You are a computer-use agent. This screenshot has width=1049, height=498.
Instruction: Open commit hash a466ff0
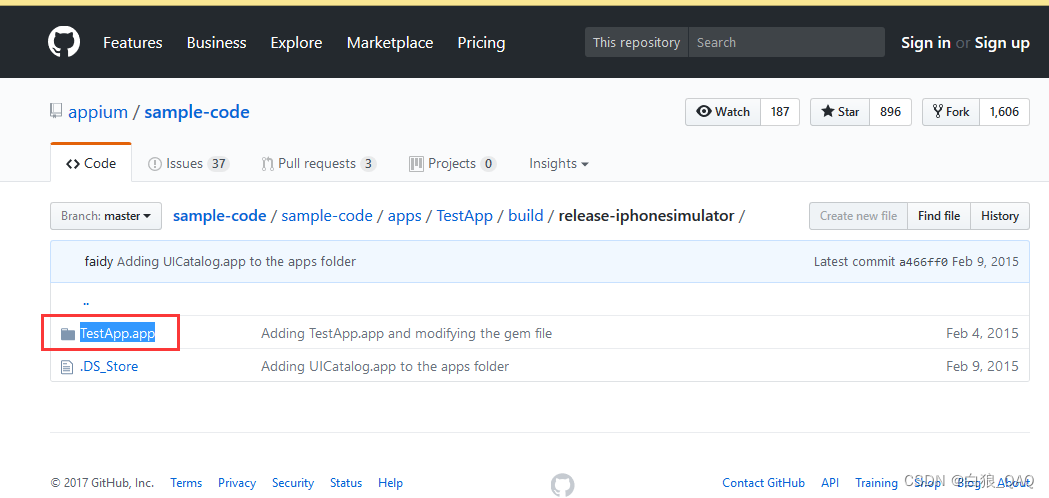tap(923, 262)
